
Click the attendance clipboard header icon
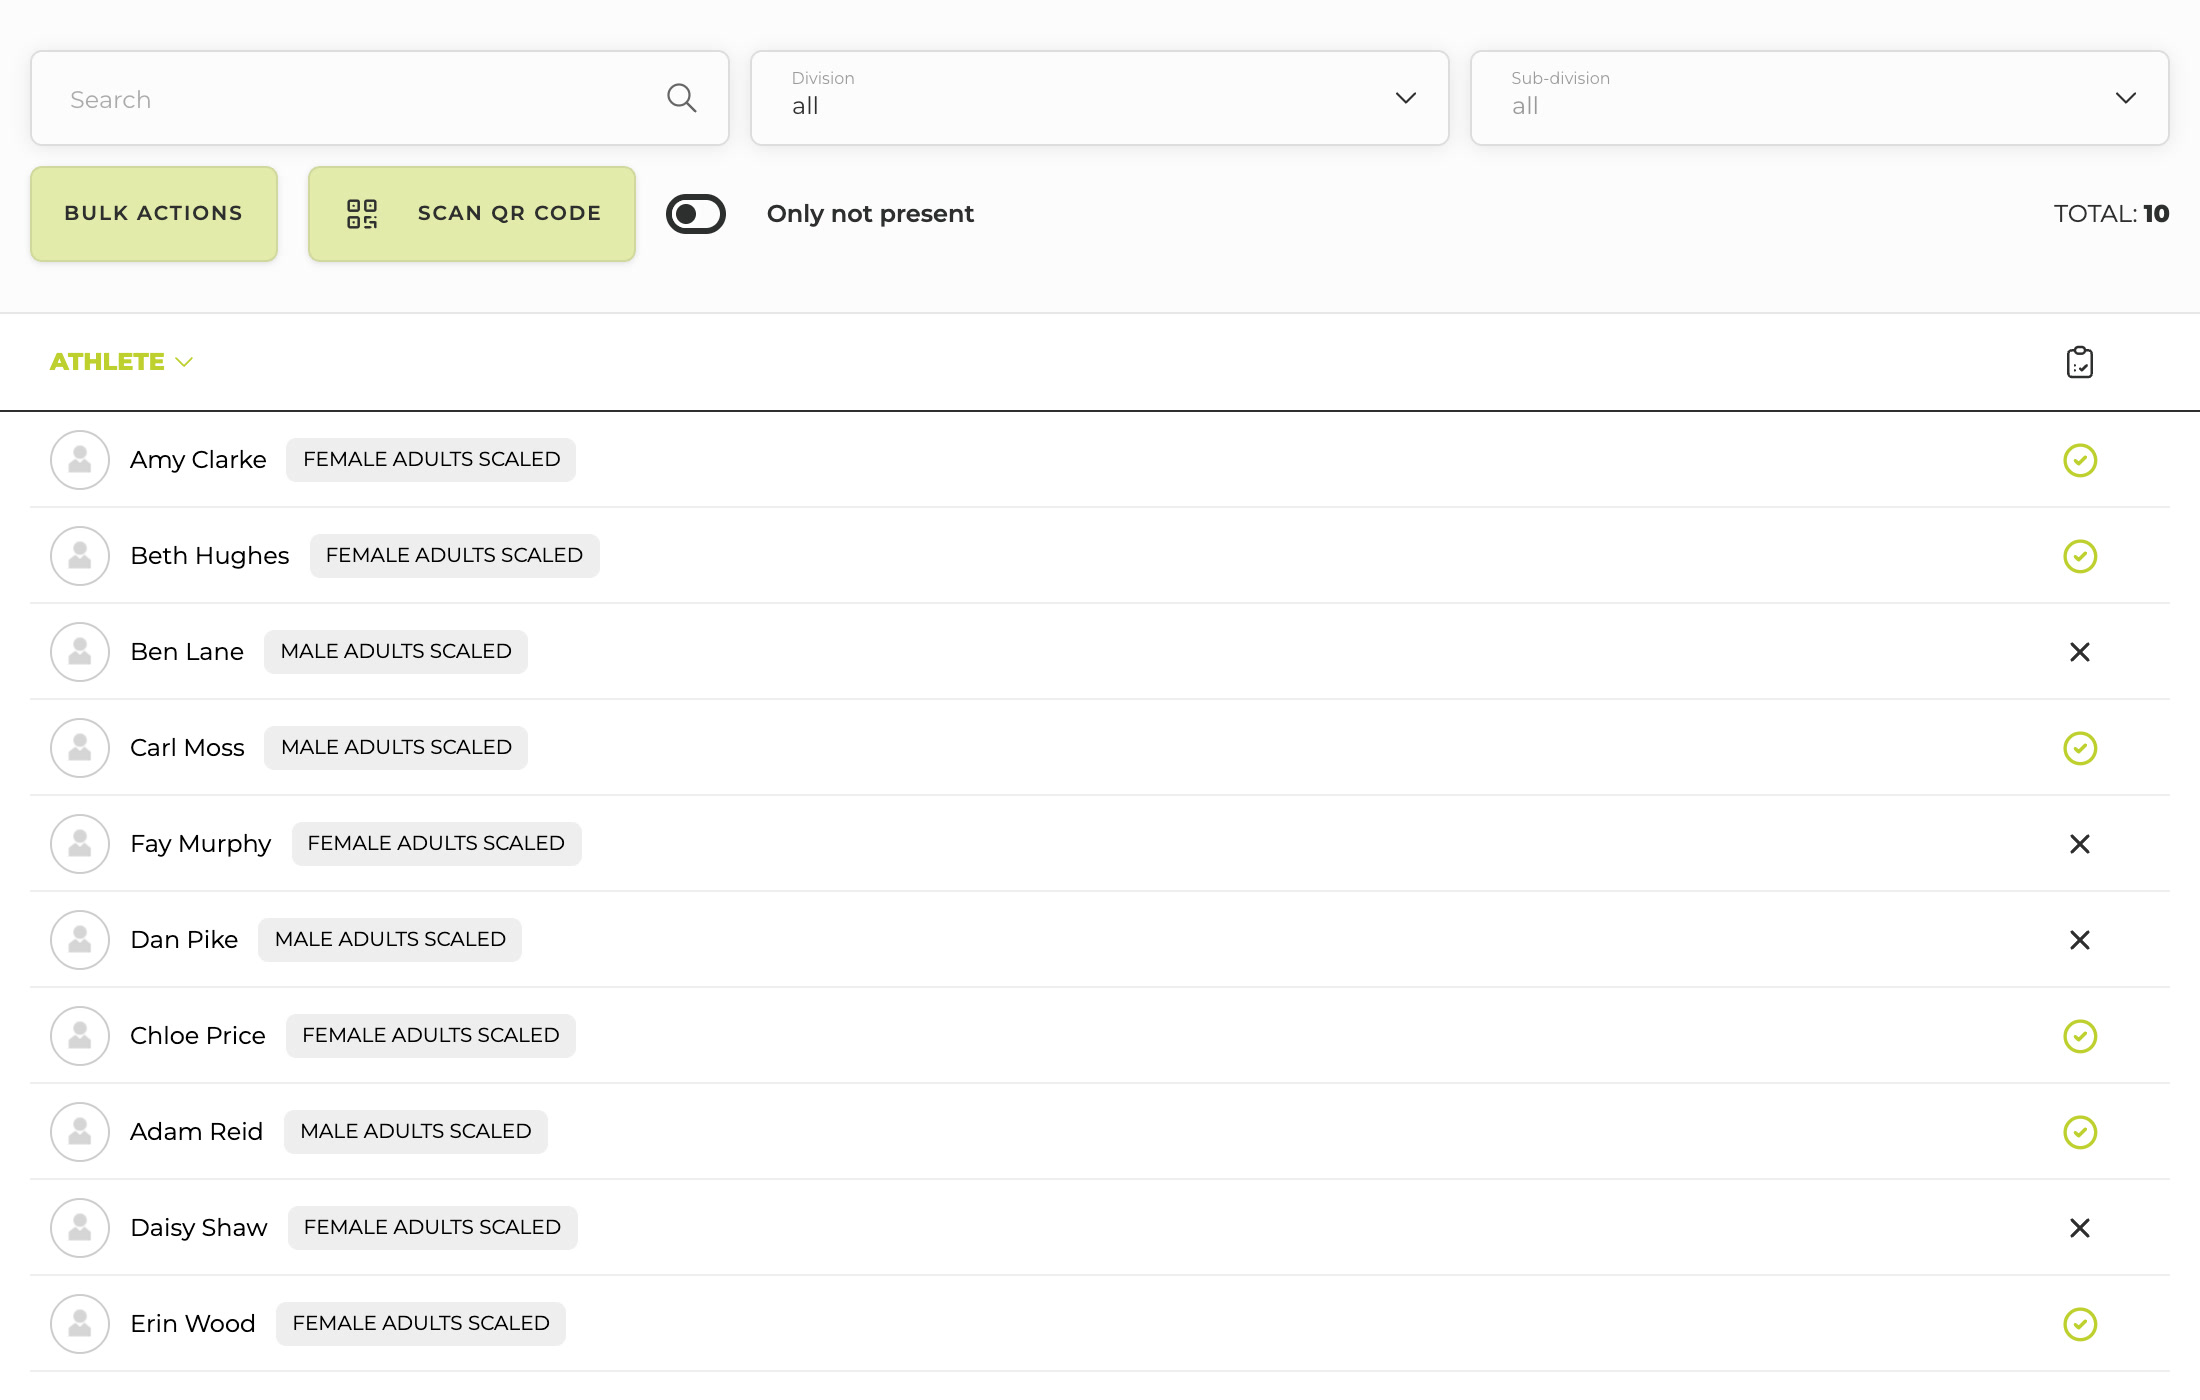click(x=2080, y=362)
